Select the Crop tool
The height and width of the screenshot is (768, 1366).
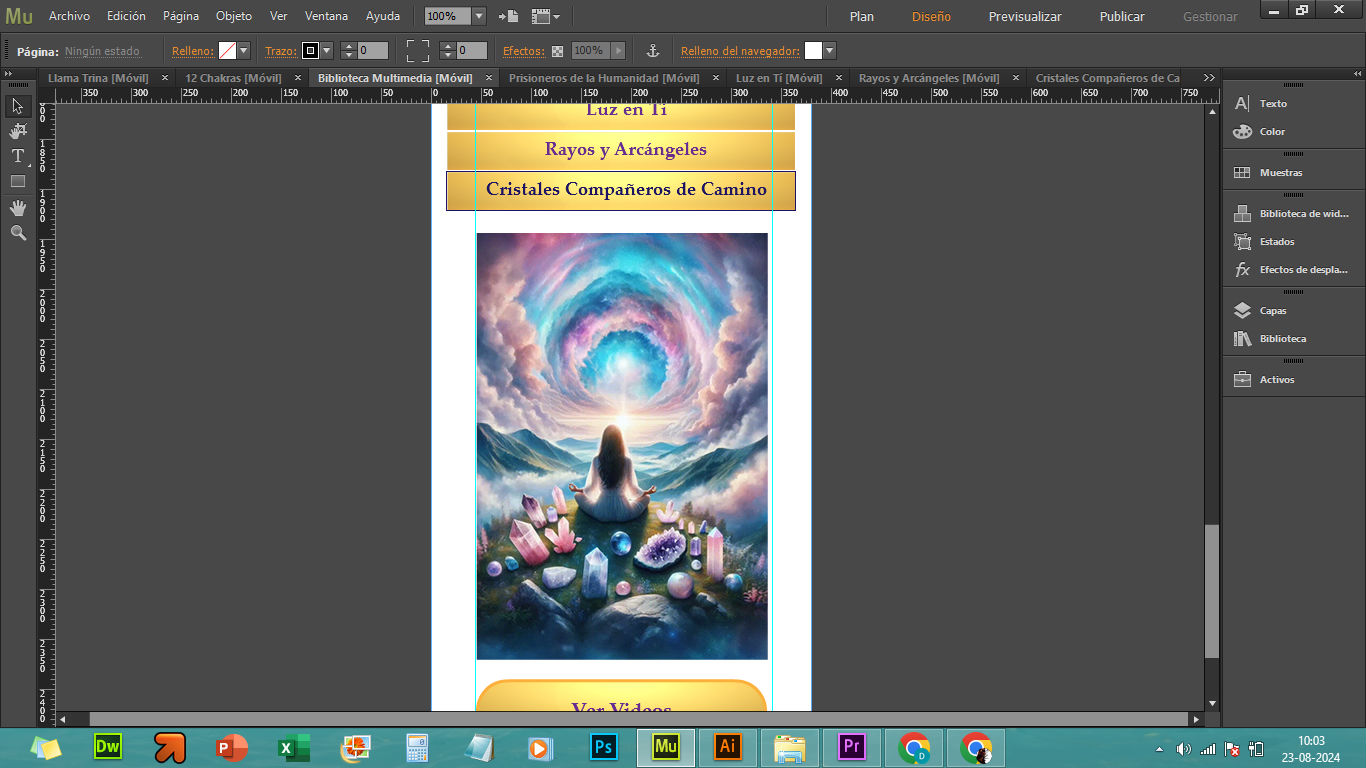click(x=18, y=131)
